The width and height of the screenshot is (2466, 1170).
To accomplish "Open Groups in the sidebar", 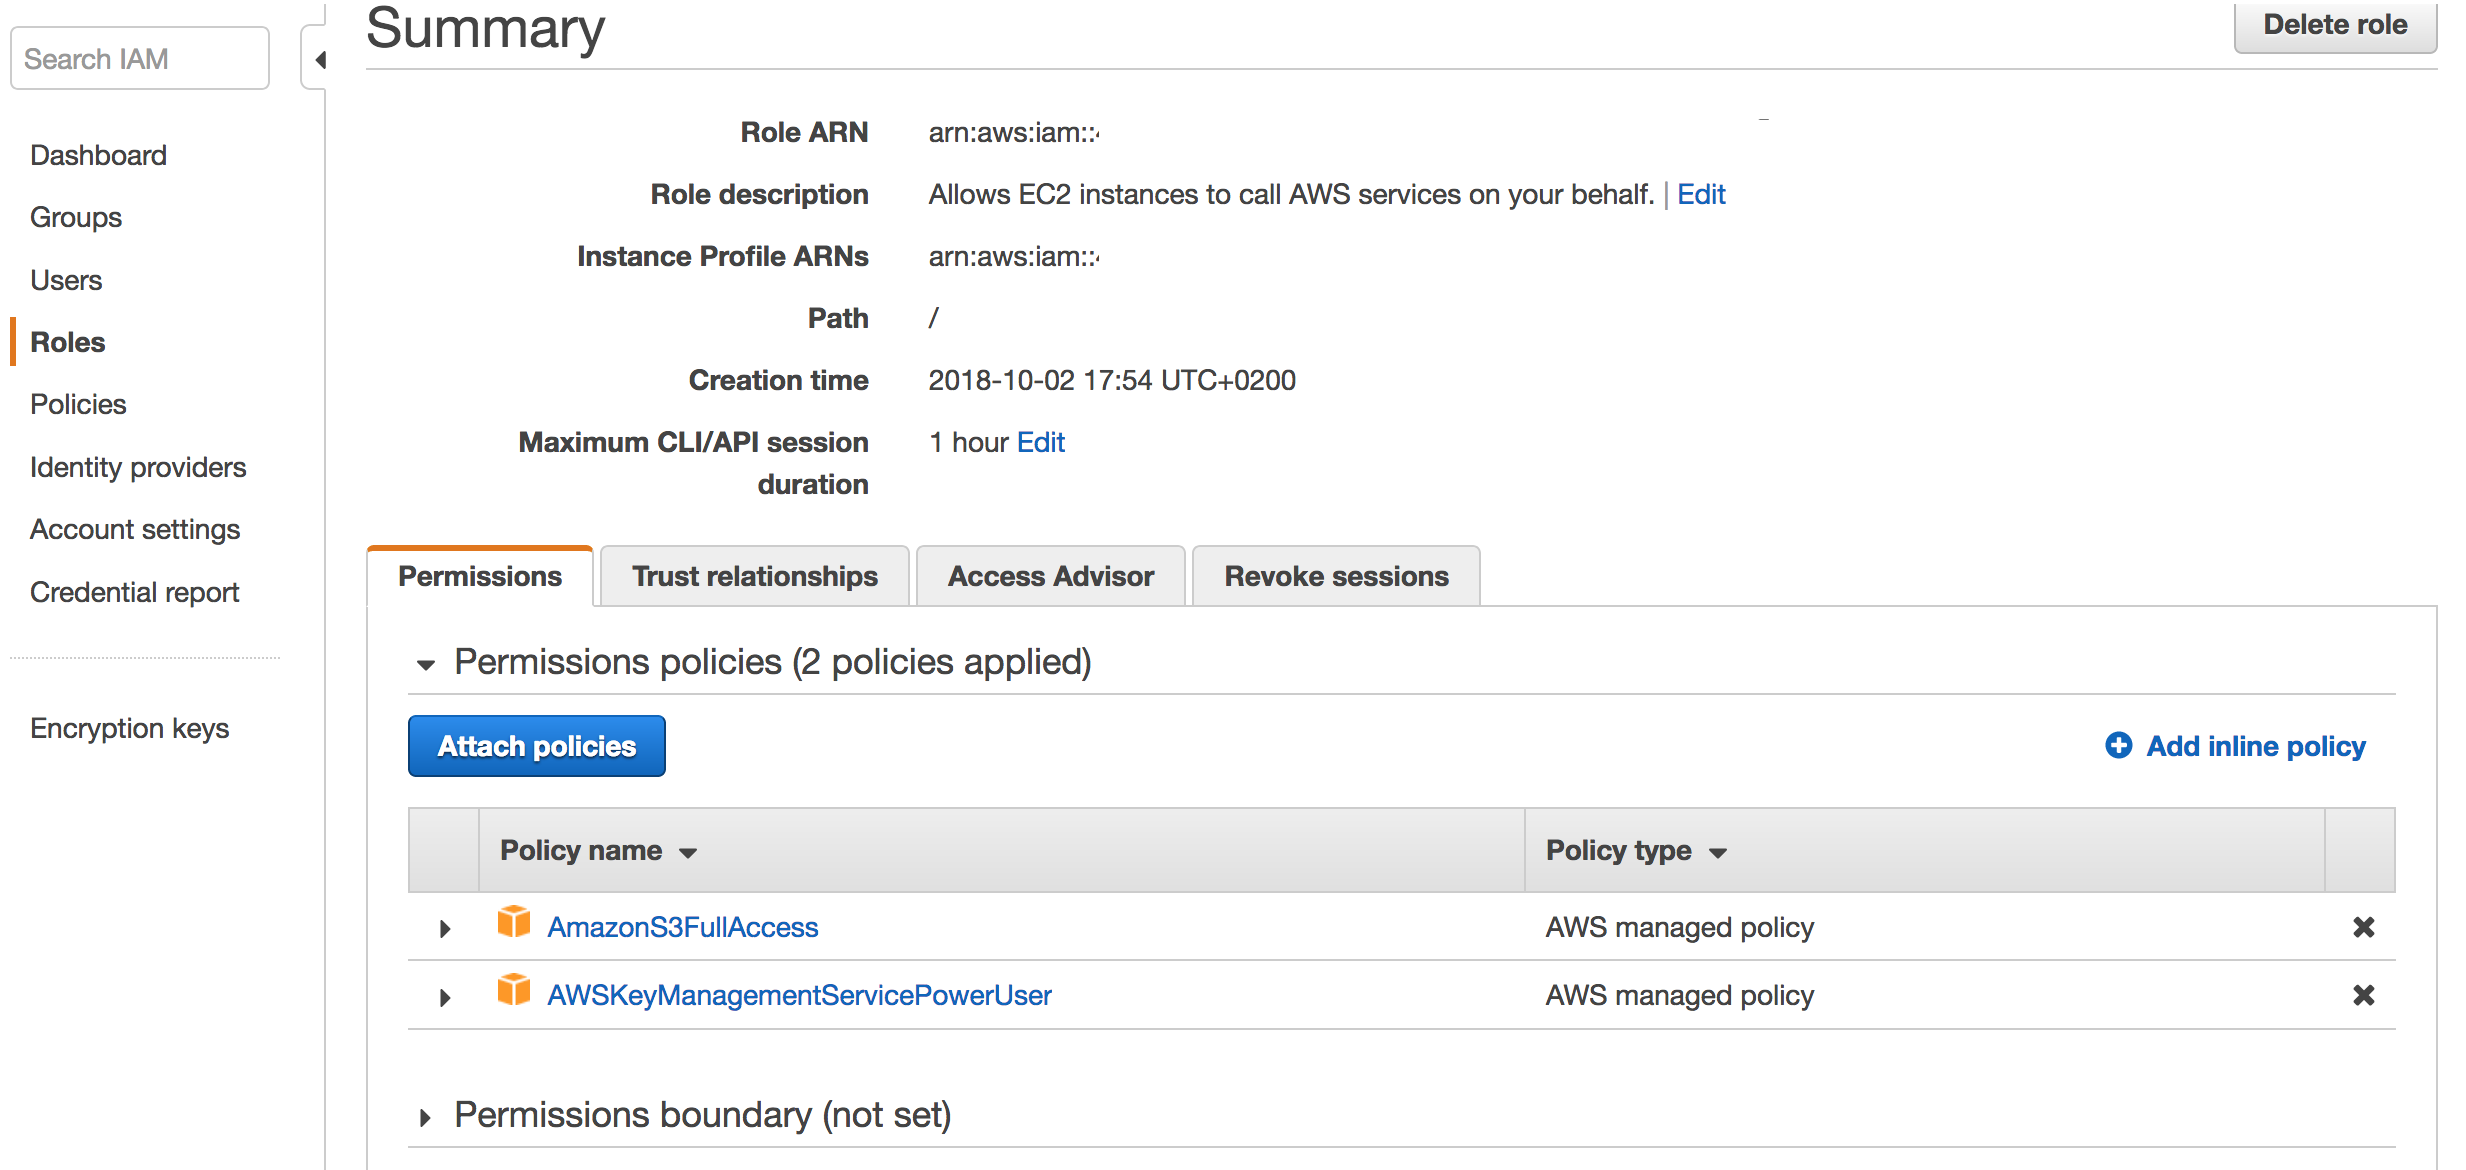I will tap(76, 217).
